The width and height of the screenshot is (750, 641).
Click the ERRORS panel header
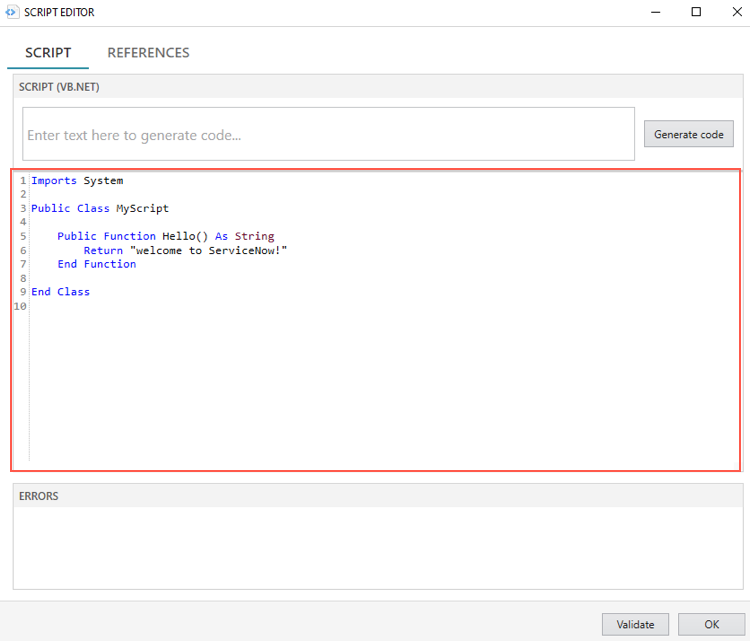click(x=378, y=496)
